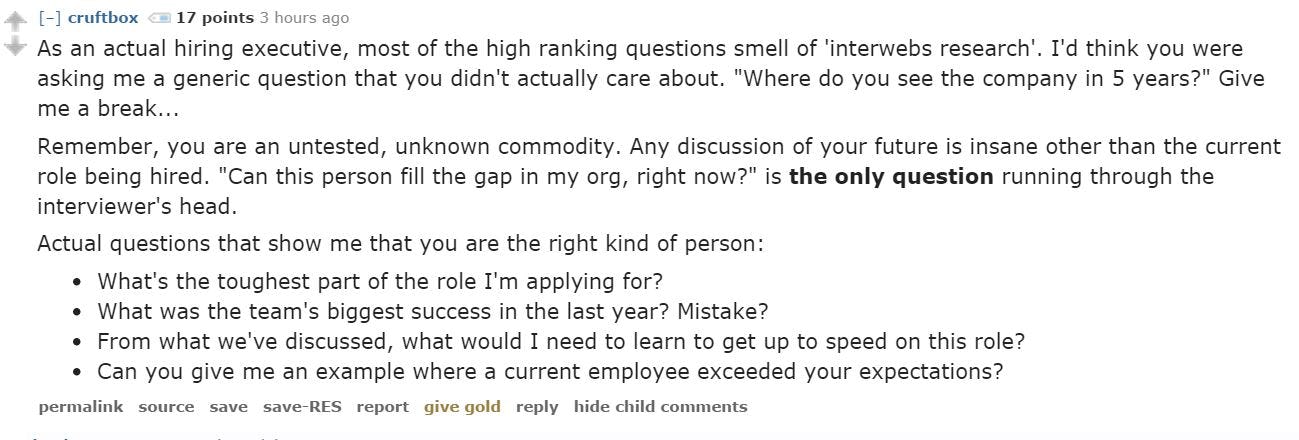Downvote the cruftbox comment
Image resolution: width=1299 pixels, height=440 pixels.
[14, 46]
